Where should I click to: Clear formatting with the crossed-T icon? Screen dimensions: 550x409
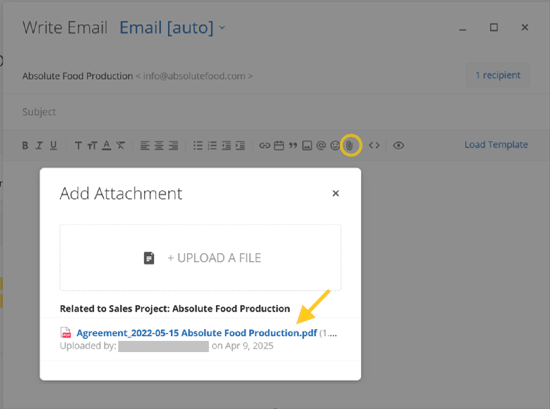pyautogui.click(x=121, y=145)
